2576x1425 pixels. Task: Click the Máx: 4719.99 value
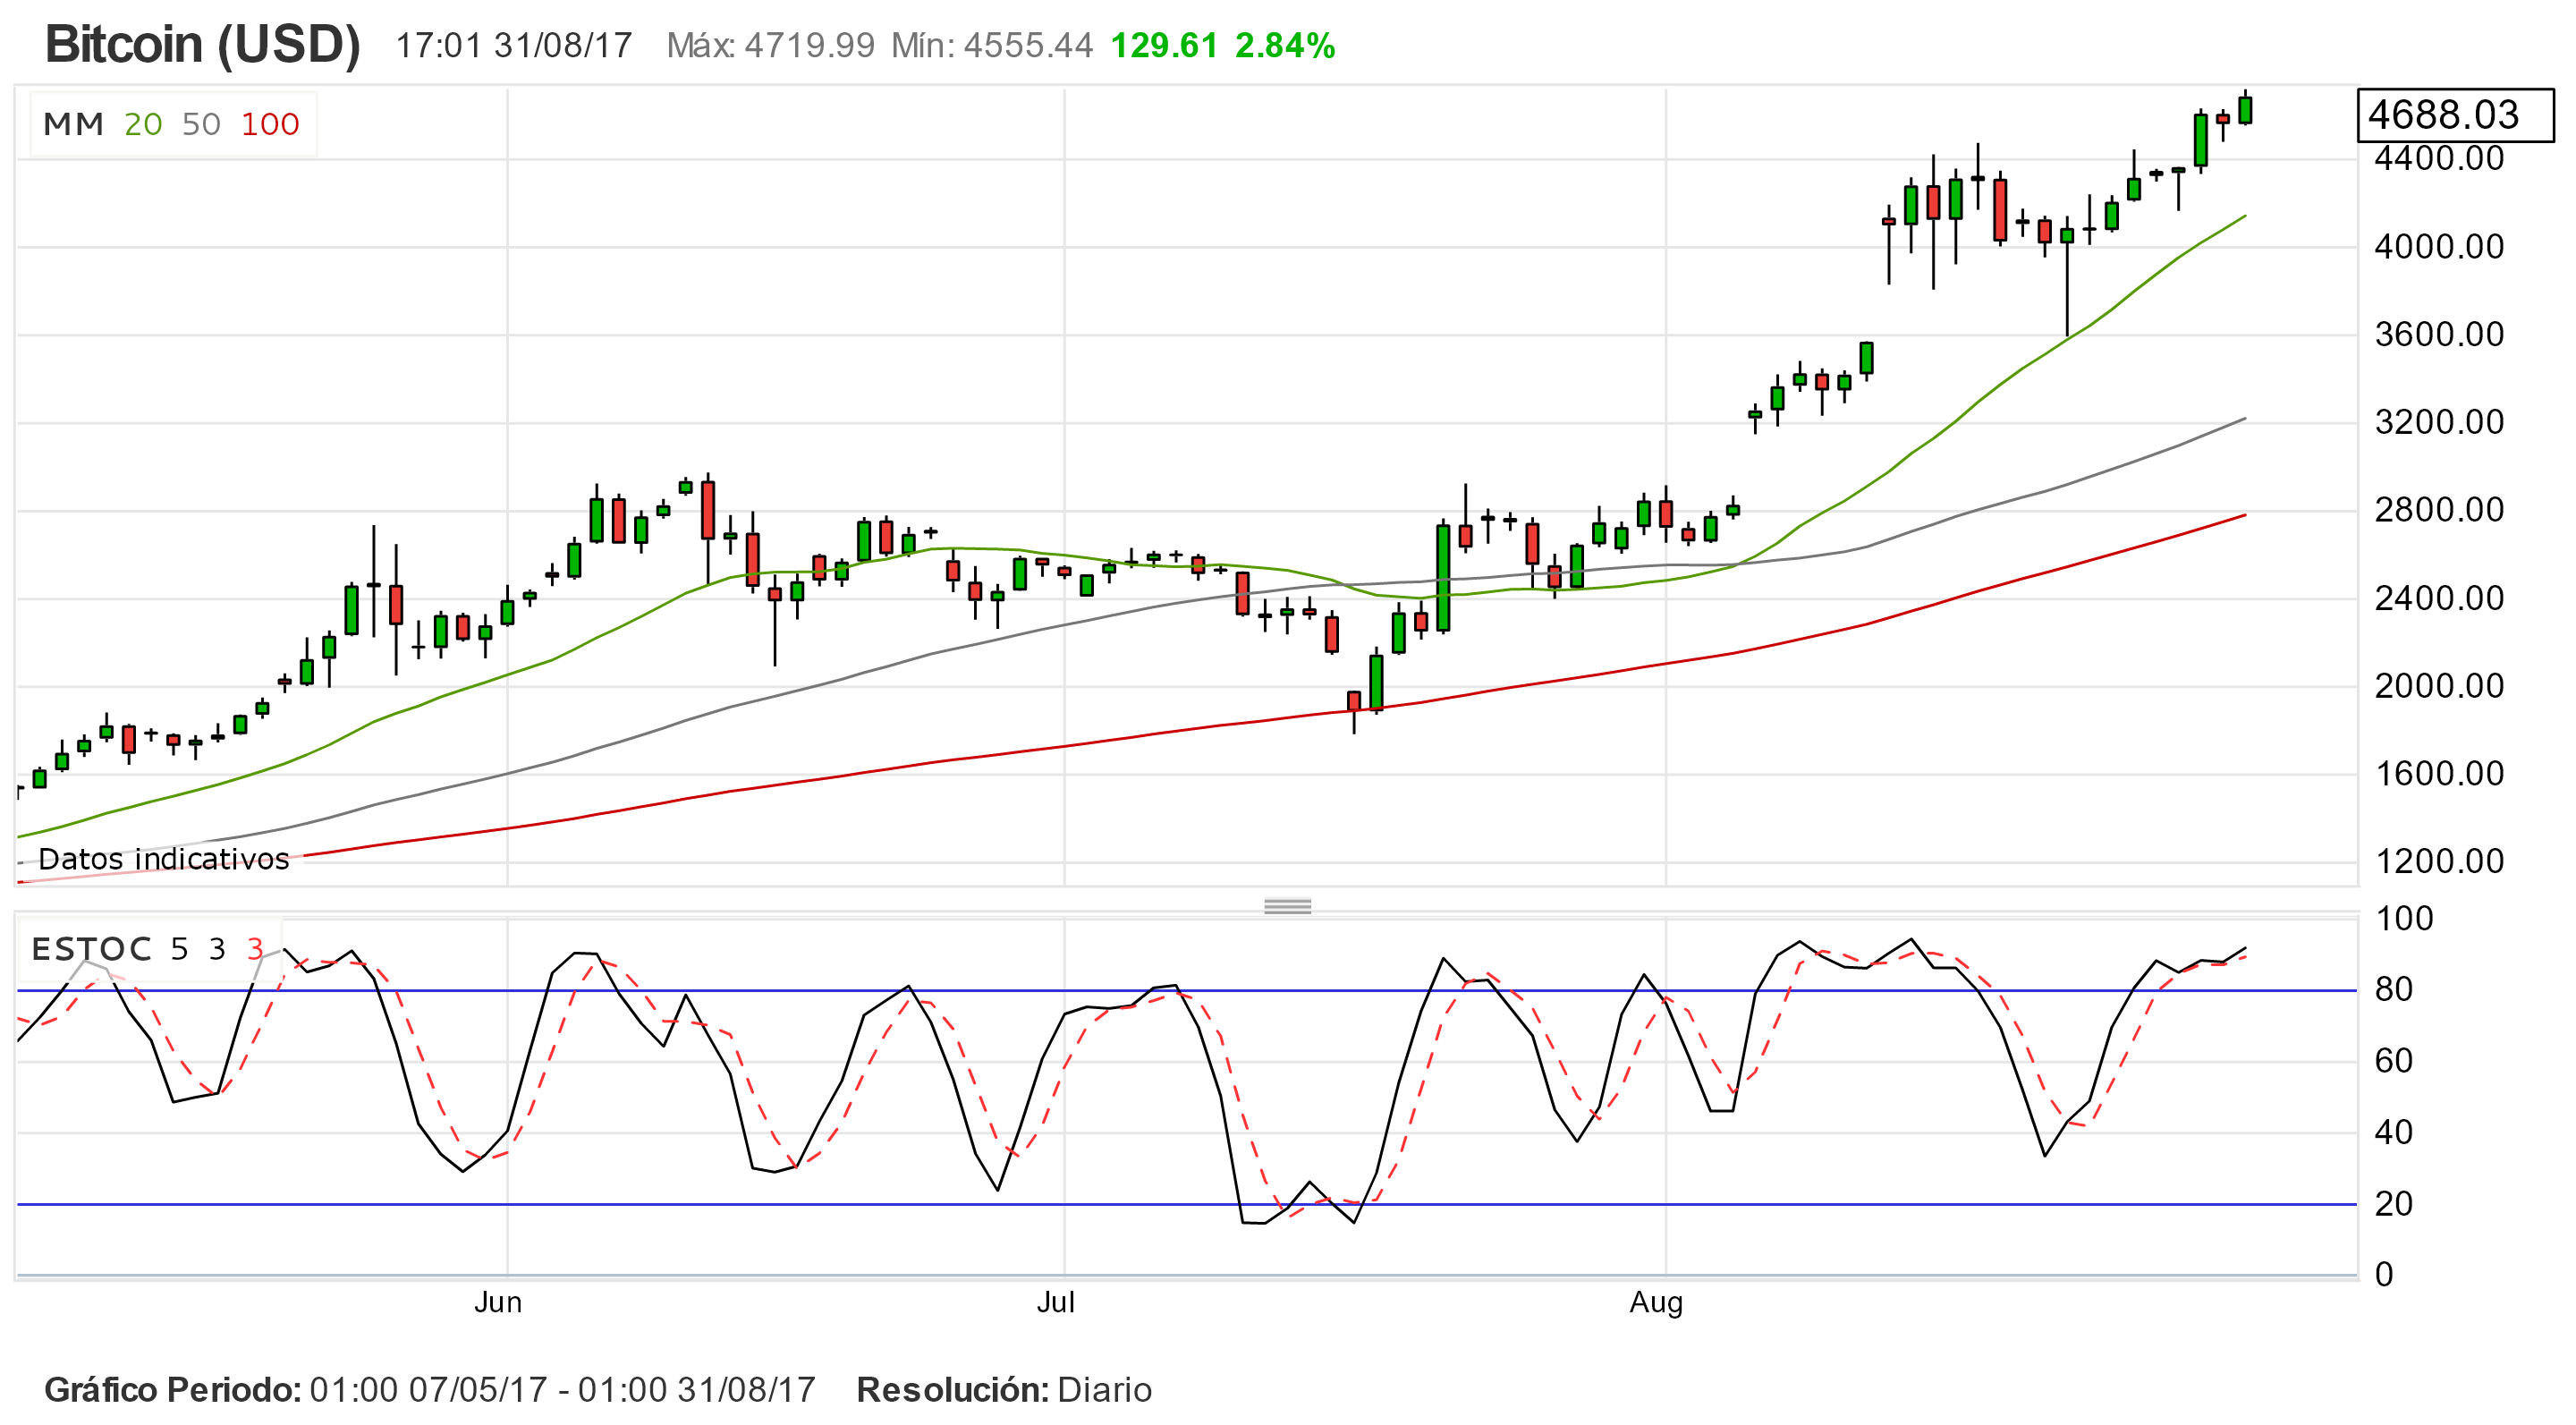pyautogui.click(x=771, y=46)
